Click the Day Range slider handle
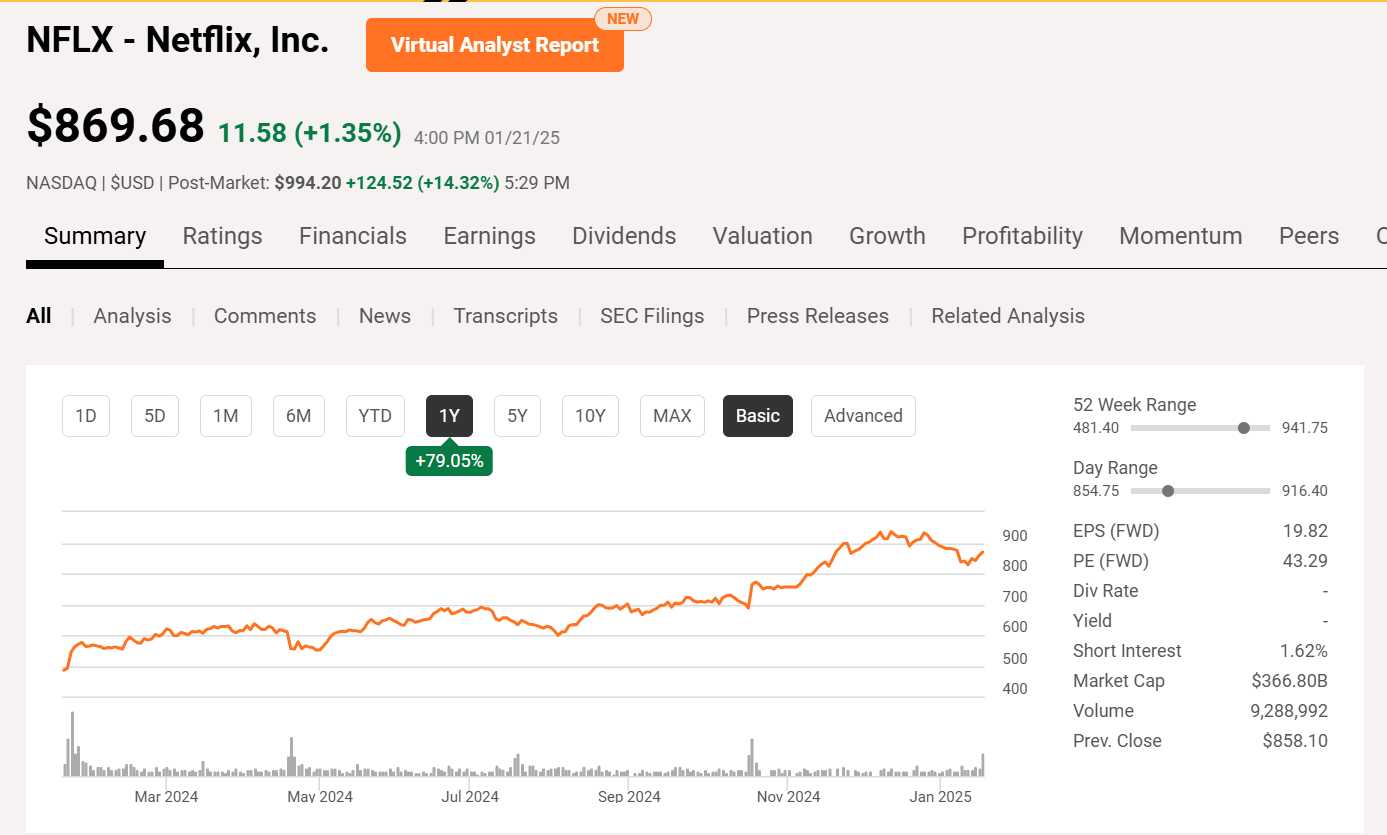The image size is (1387, 835). [1167, 491]
